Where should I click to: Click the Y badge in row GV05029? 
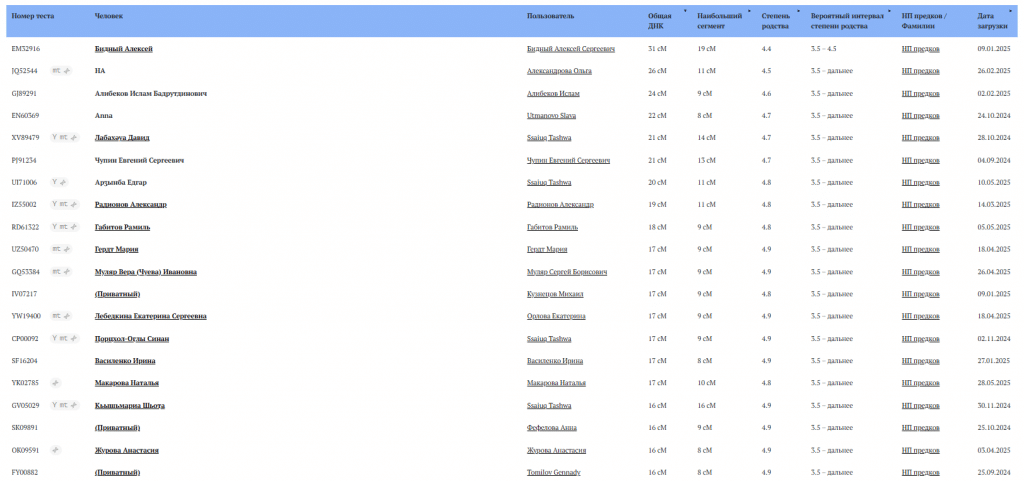click(x=54, y=405)
